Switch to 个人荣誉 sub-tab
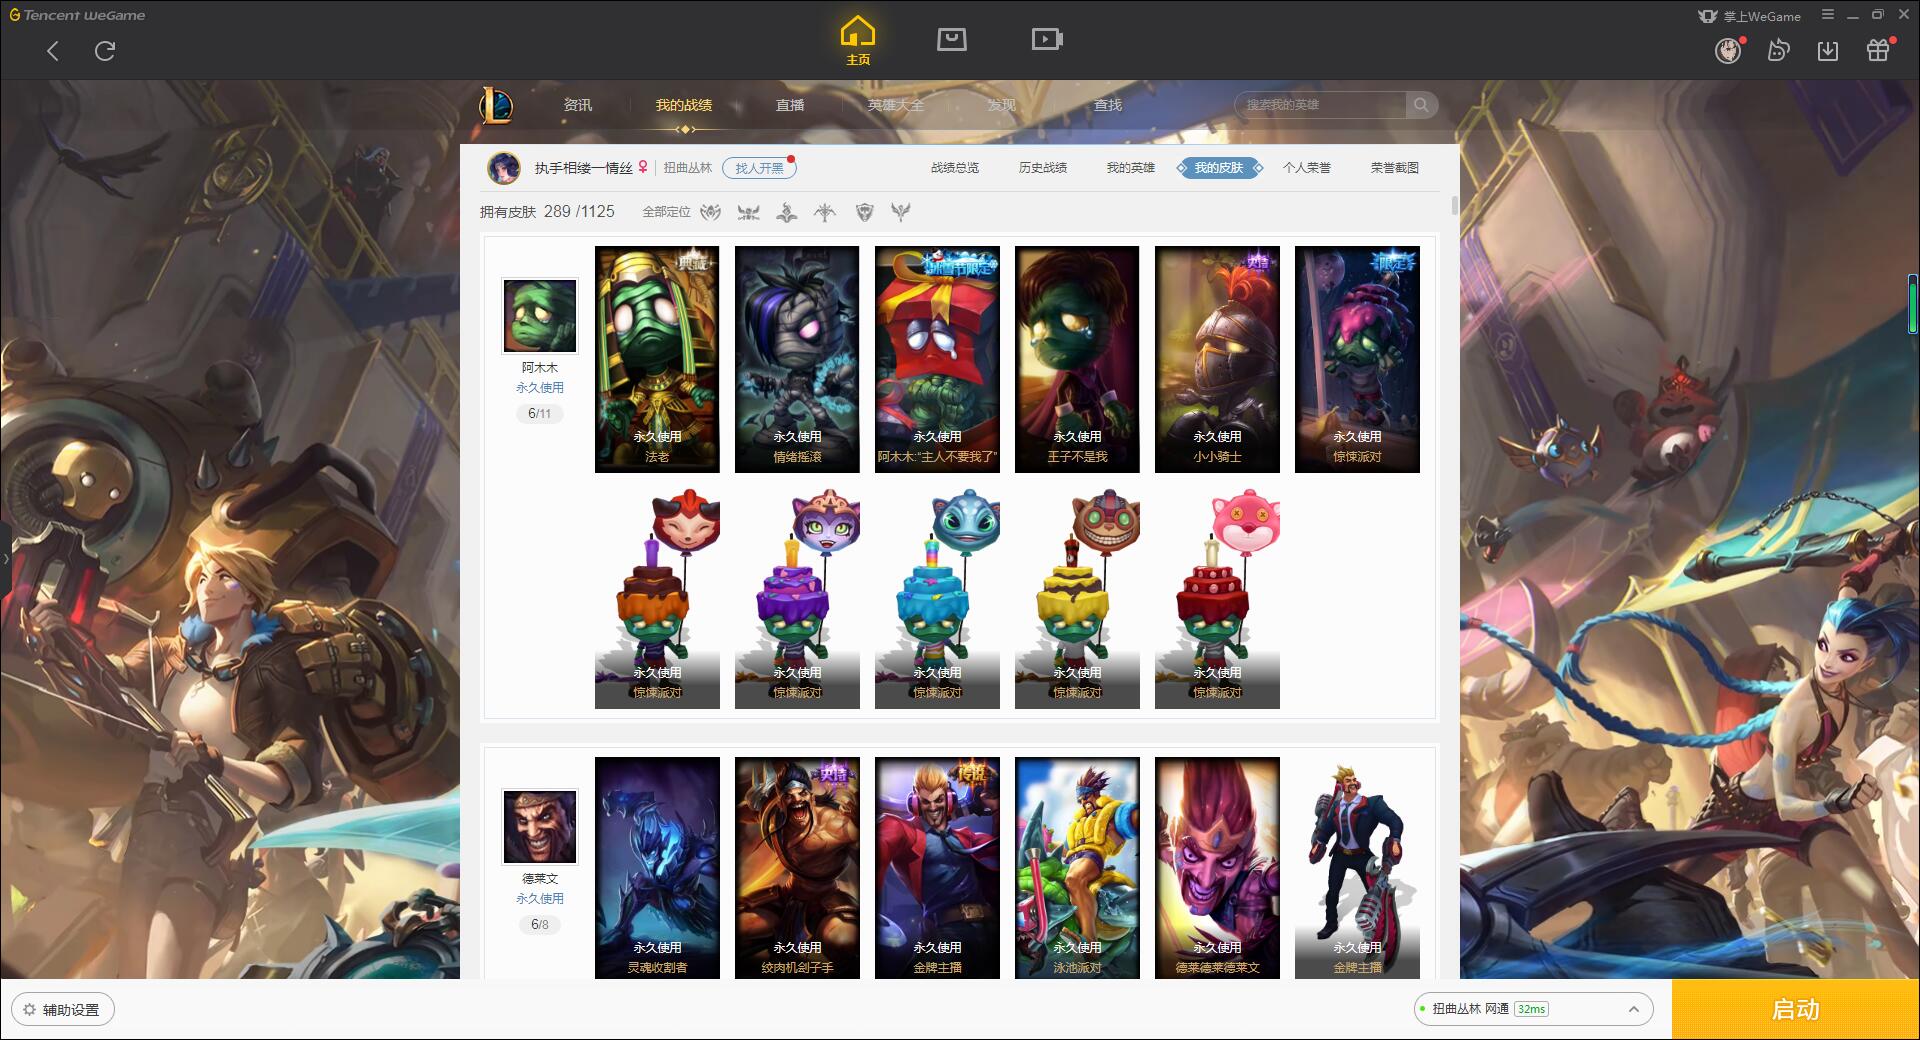Screen dimensions: 1920x1040 point(1307,168)
